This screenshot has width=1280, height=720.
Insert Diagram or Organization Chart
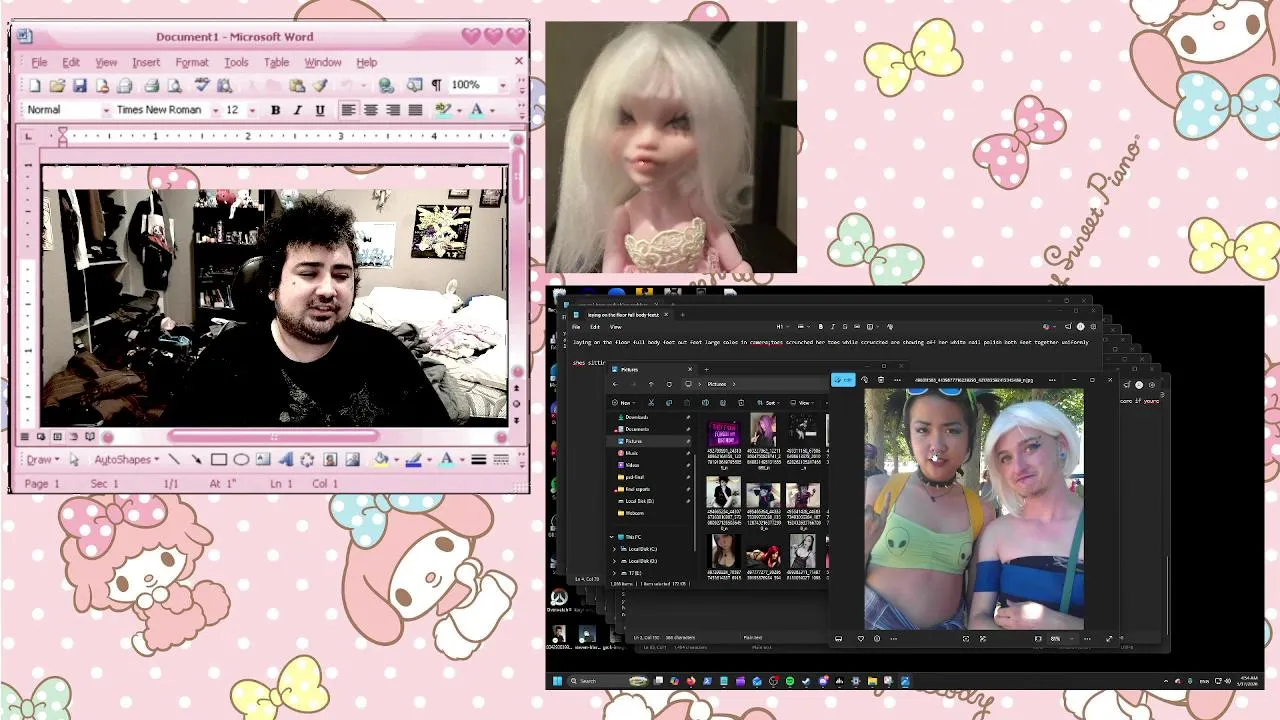pos(307,460)
